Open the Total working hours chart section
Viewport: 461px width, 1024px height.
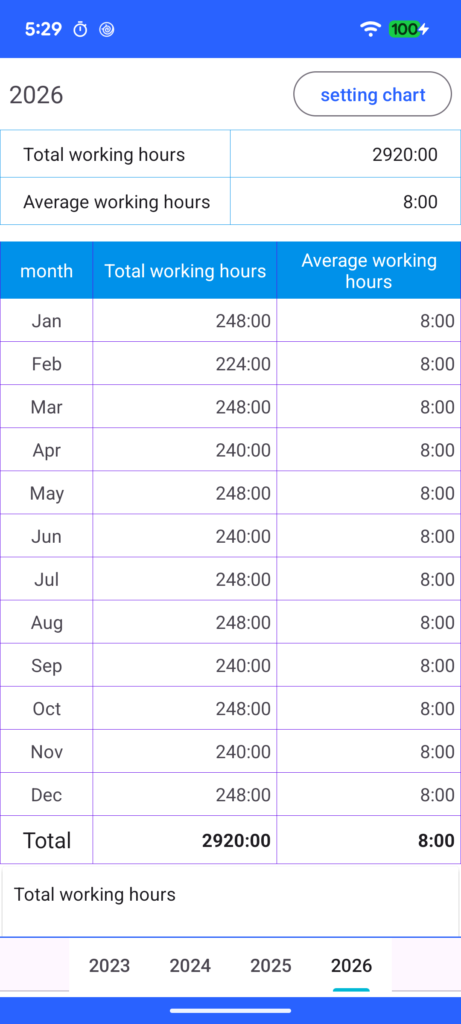[230, 901]
